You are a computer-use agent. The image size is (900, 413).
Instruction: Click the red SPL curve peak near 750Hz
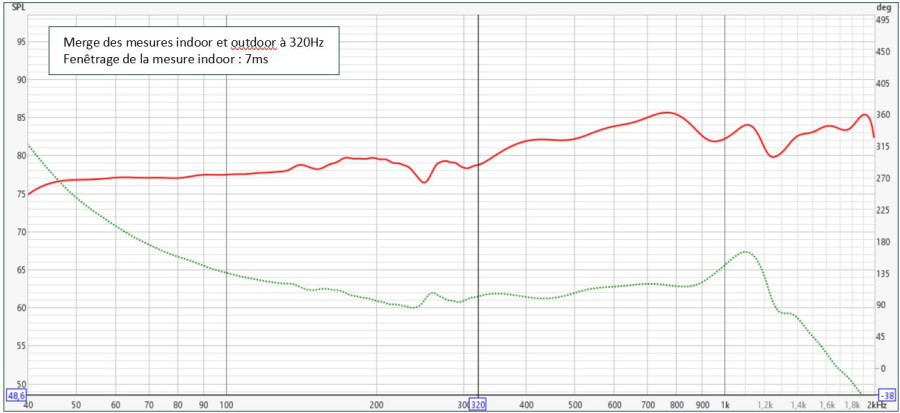pyautogui.click(x=668, y=113)
